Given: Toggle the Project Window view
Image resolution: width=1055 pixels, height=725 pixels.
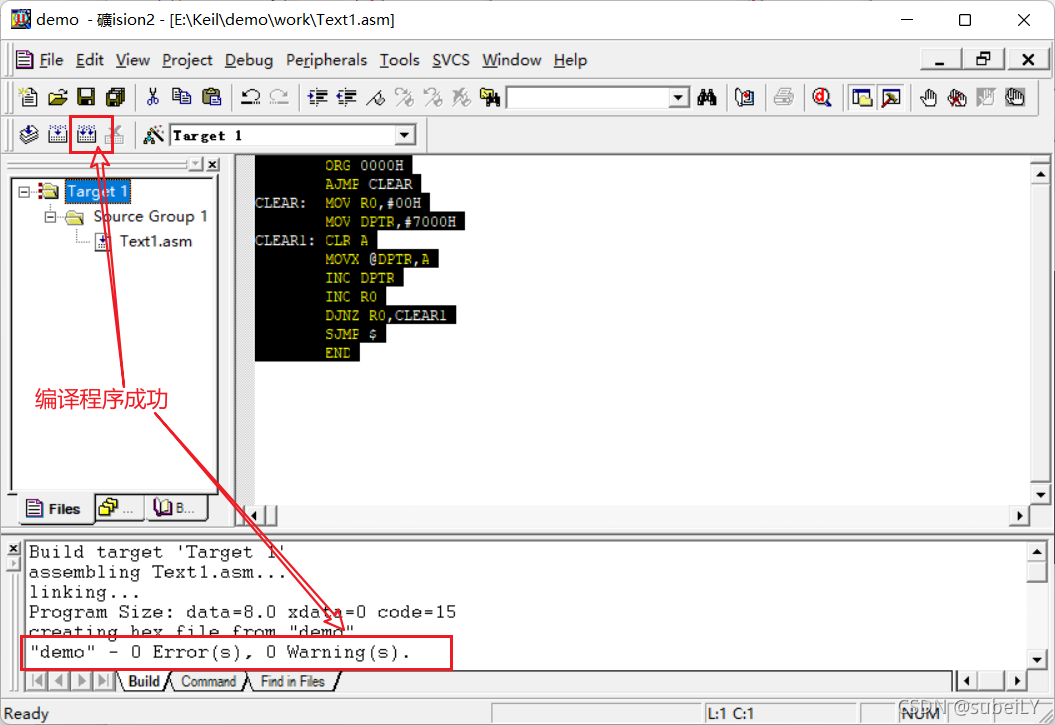Looking at the screenshot, I should point(862,98).
